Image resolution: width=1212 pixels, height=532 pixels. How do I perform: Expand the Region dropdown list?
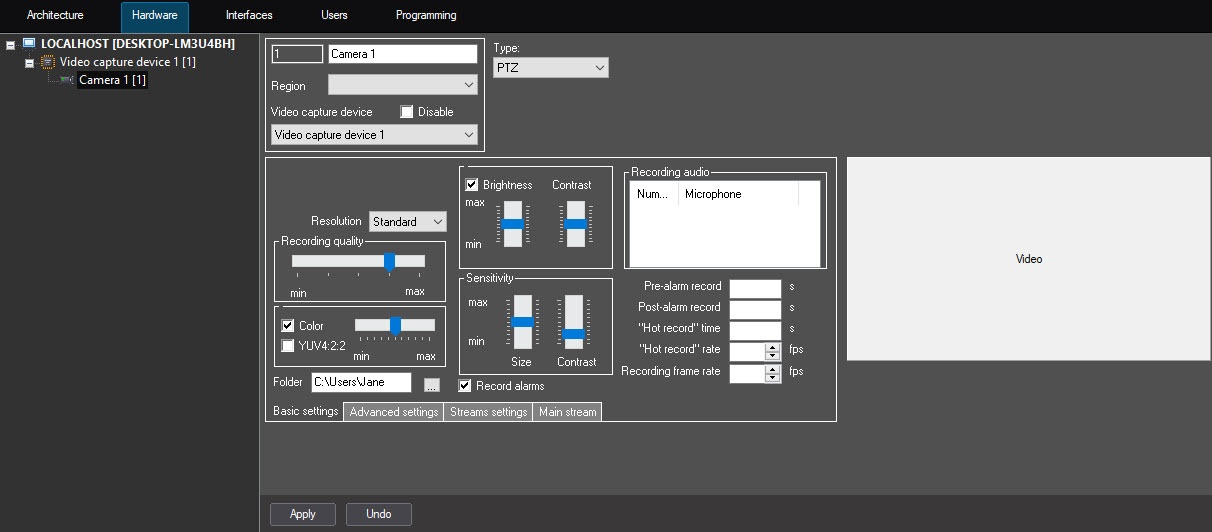[x=402, y=86]
